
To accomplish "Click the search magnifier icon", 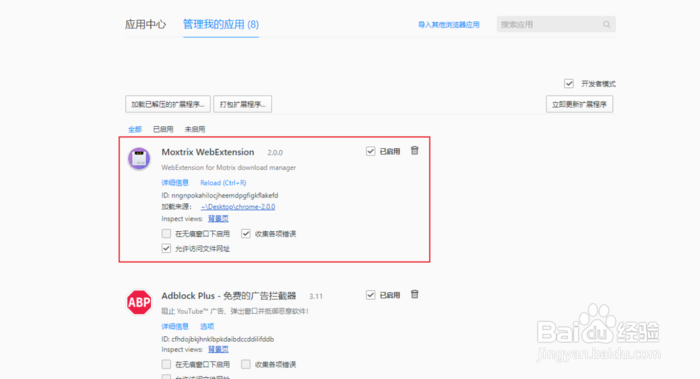I will tap(606, 25).
